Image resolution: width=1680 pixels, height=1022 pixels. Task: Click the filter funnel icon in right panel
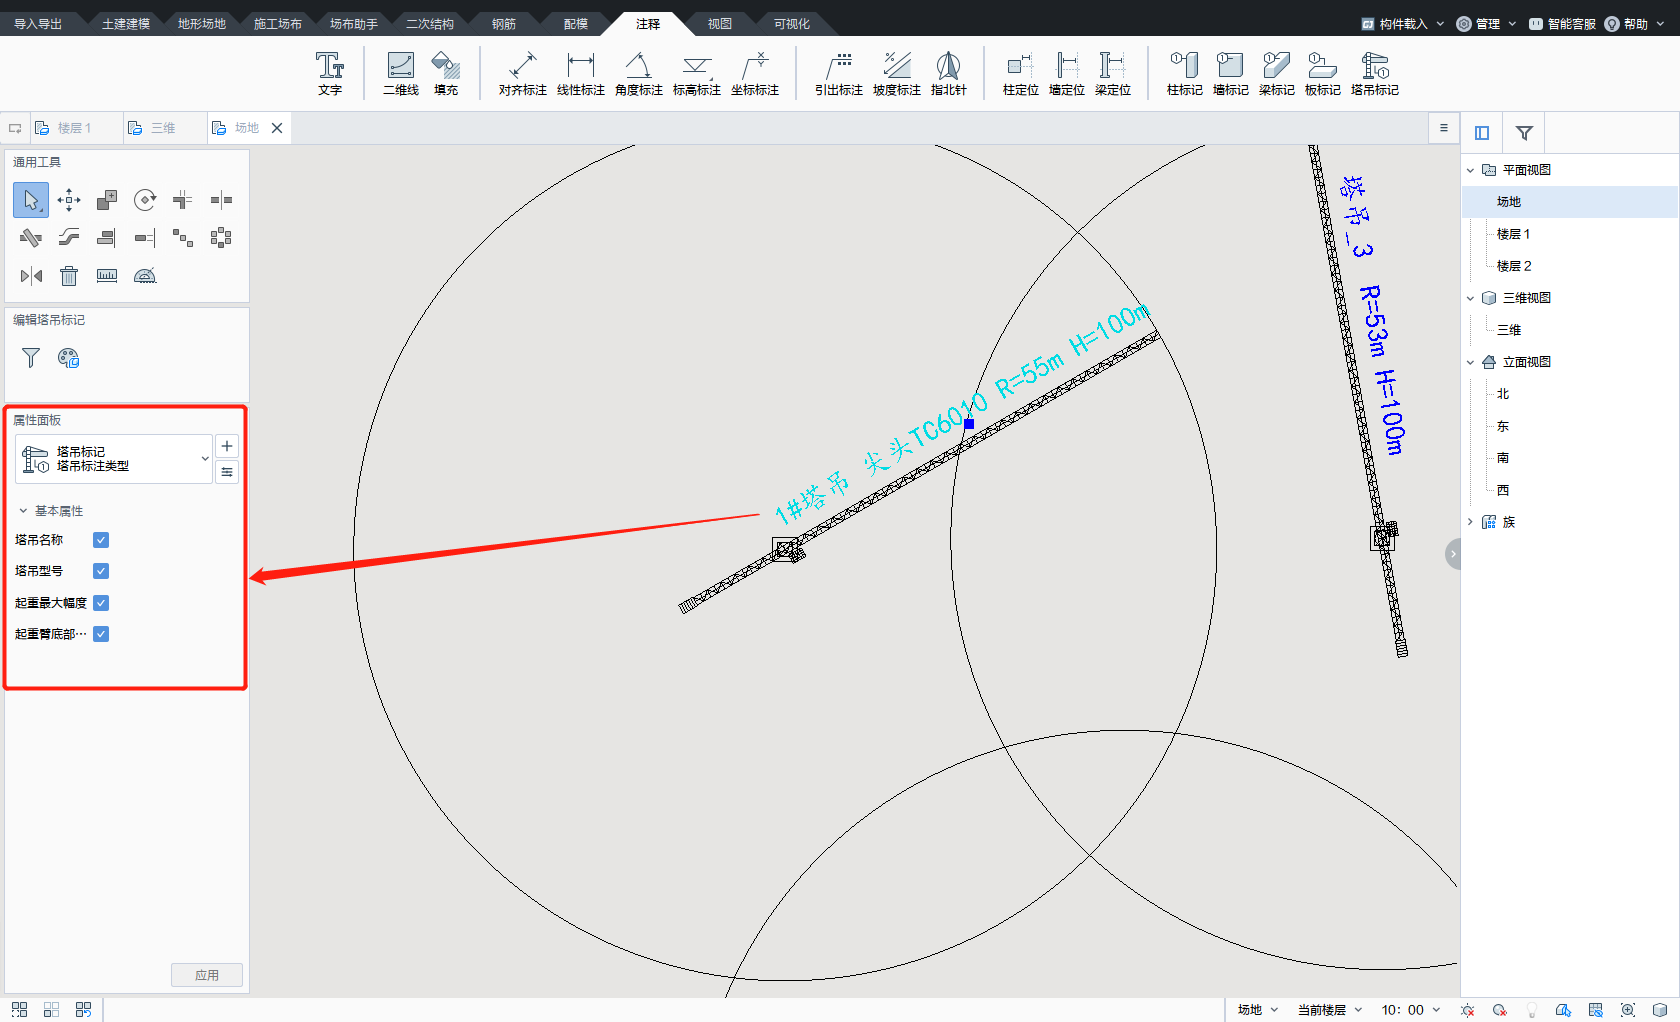1524,133
